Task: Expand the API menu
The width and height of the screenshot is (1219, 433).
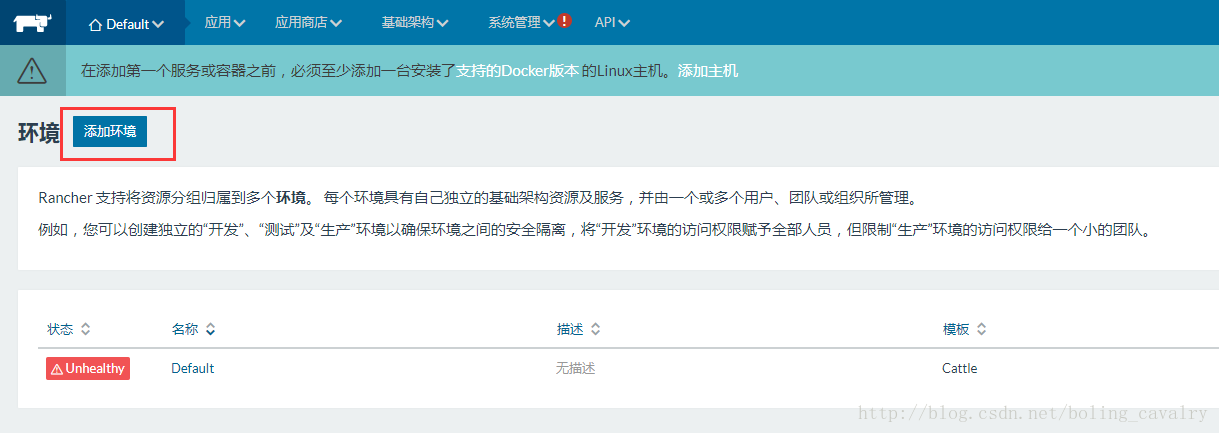Action: (x=612, y=22)
